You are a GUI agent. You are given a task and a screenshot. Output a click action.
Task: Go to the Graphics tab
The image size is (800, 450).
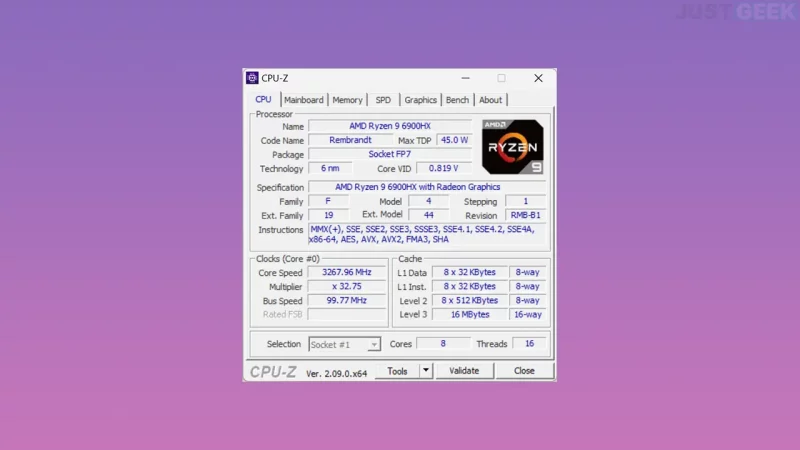tap(420, 100)
